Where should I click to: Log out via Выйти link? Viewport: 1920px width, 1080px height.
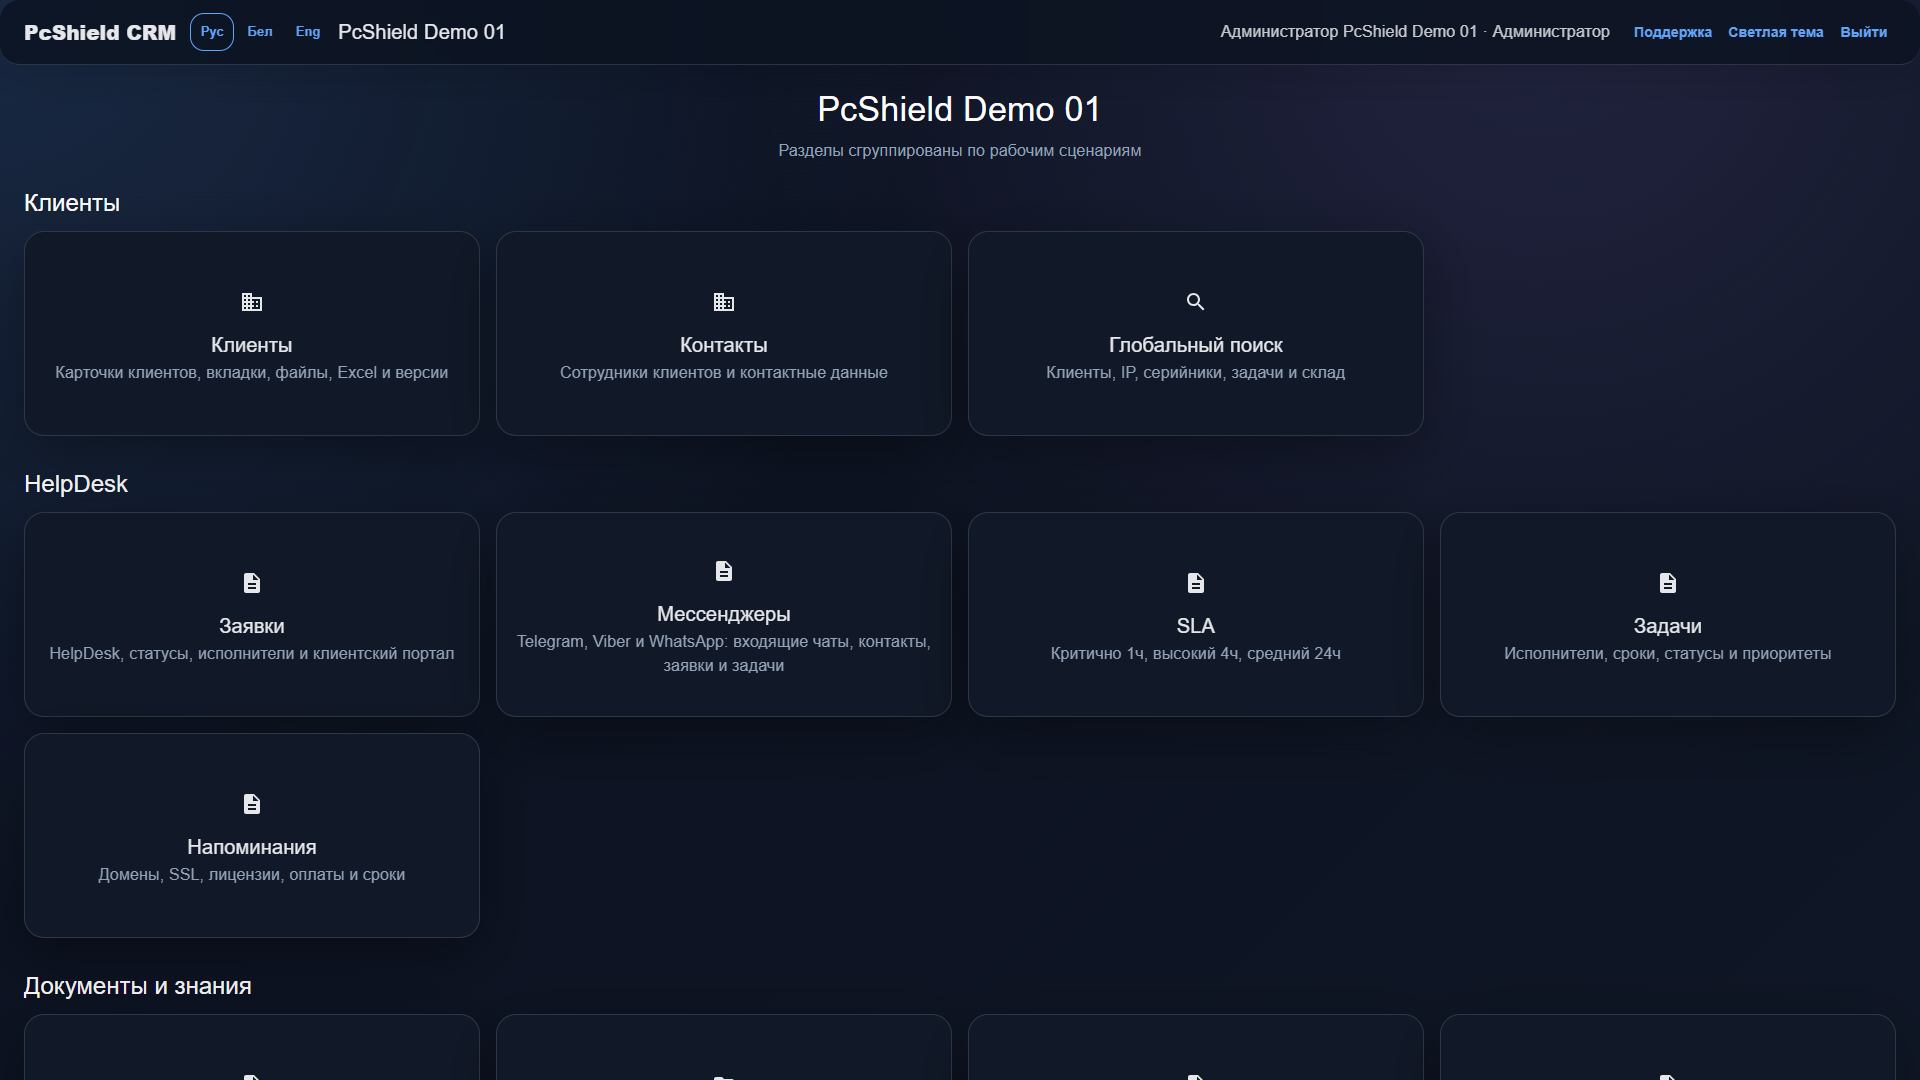pyautogui.click(x=1864, y=32)
